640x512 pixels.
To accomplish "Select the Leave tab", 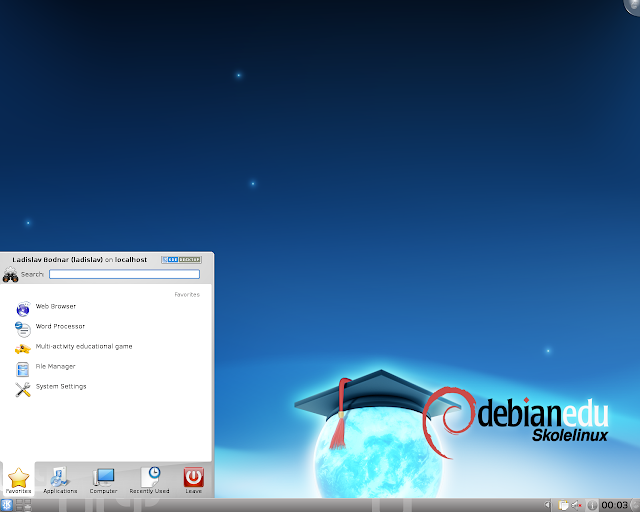I will coord(193,480).
